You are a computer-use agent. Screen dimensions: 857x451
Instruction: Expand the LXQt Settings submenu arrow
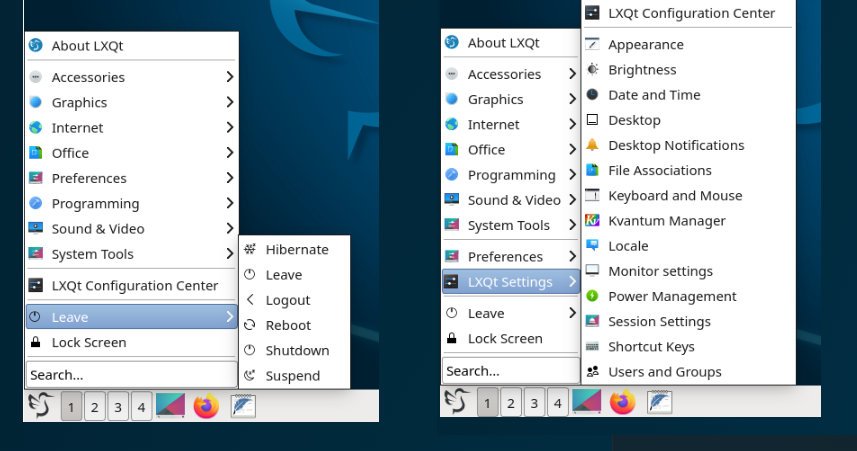pos(571,282)
